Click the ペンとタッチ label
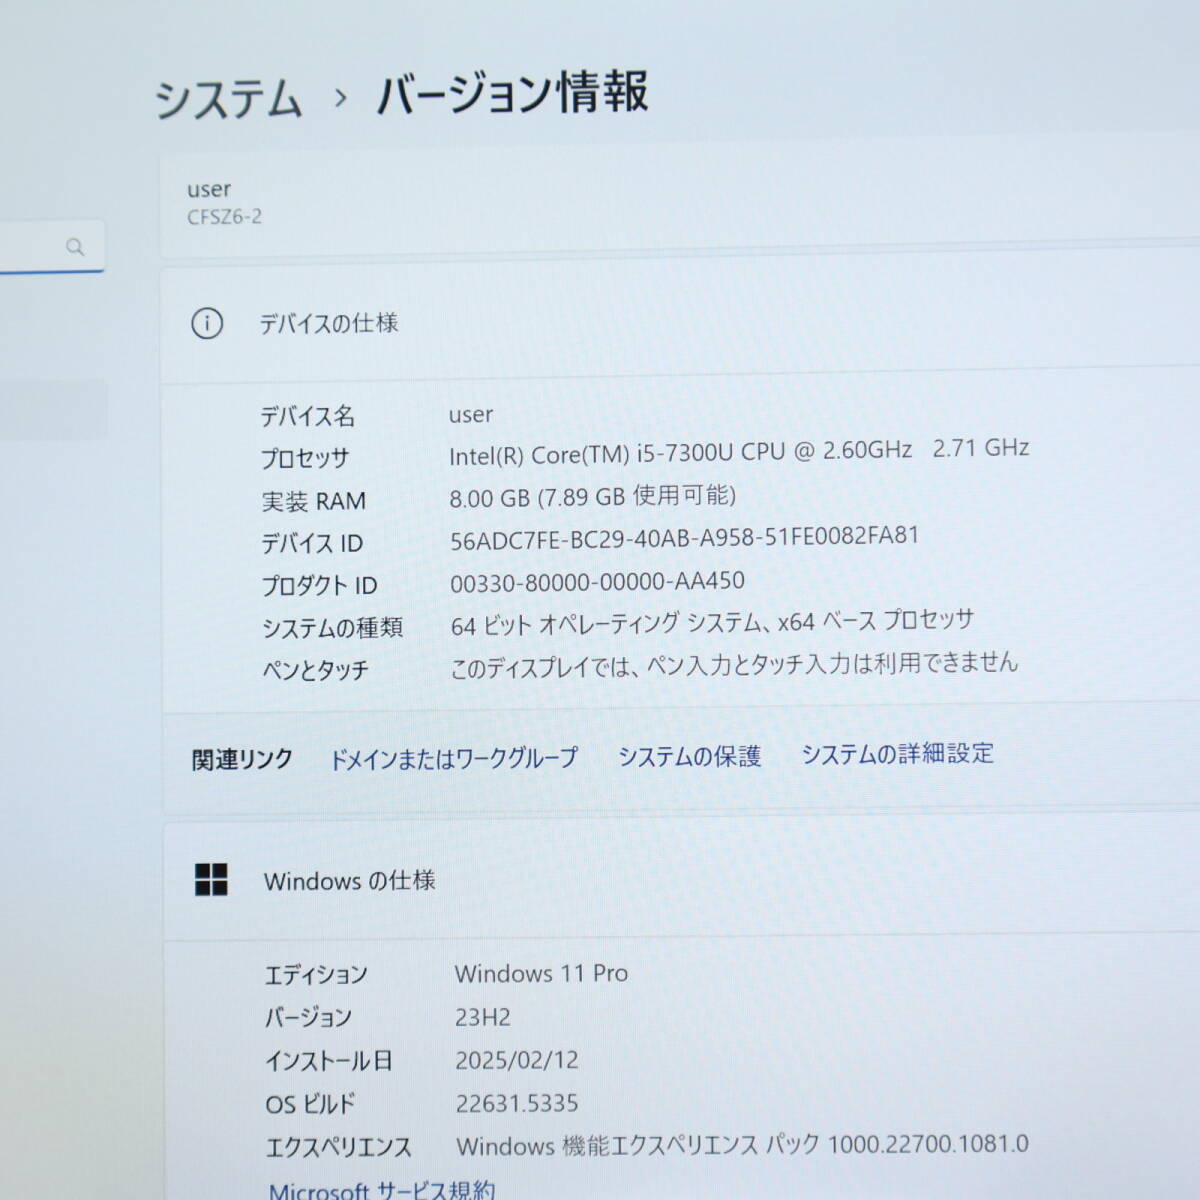 click(315, 670)
